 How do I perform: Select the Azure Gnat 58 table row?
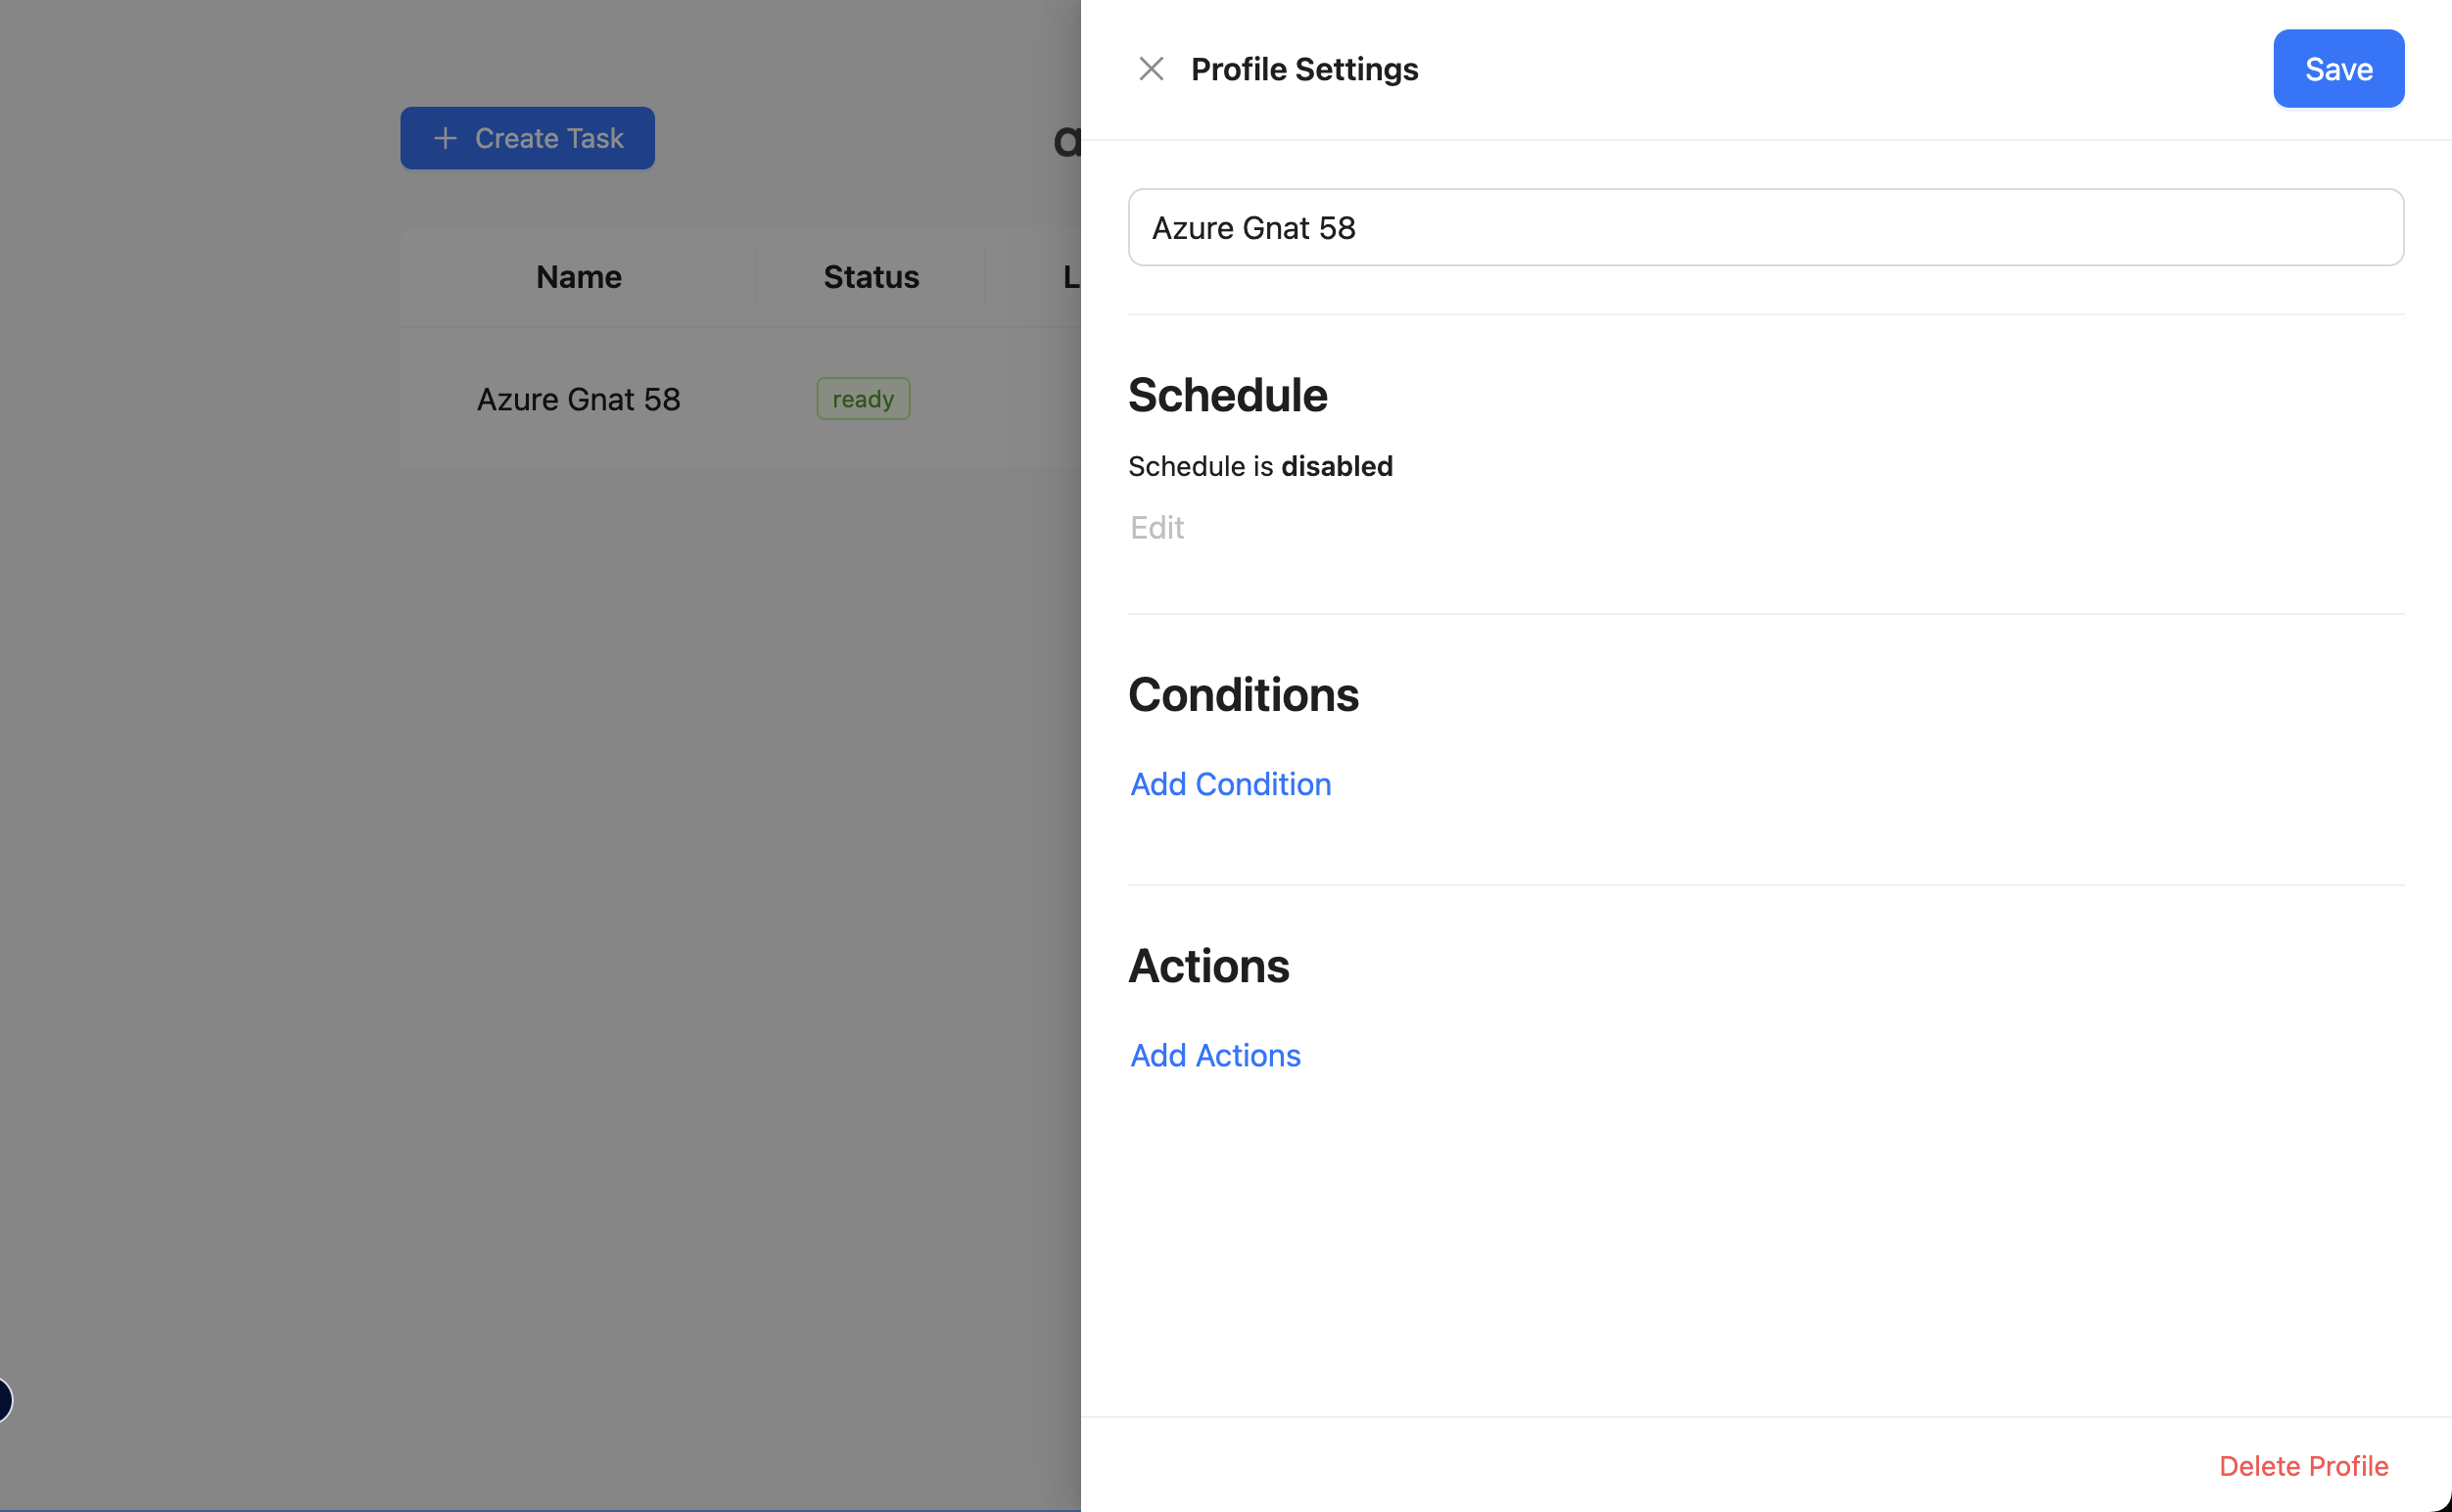tap(578, 399)
